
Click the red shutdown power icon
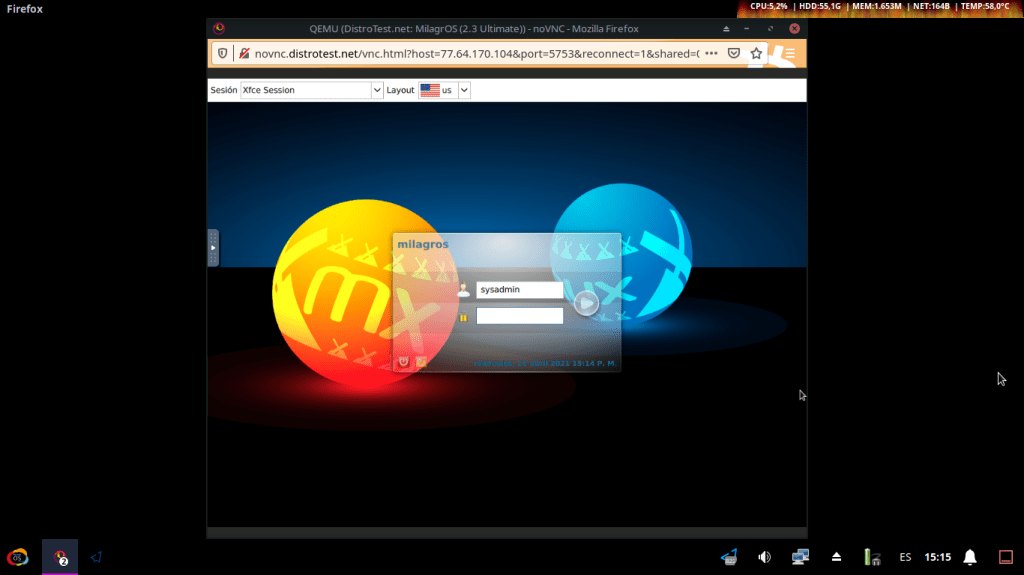click(x=404, y=361)
